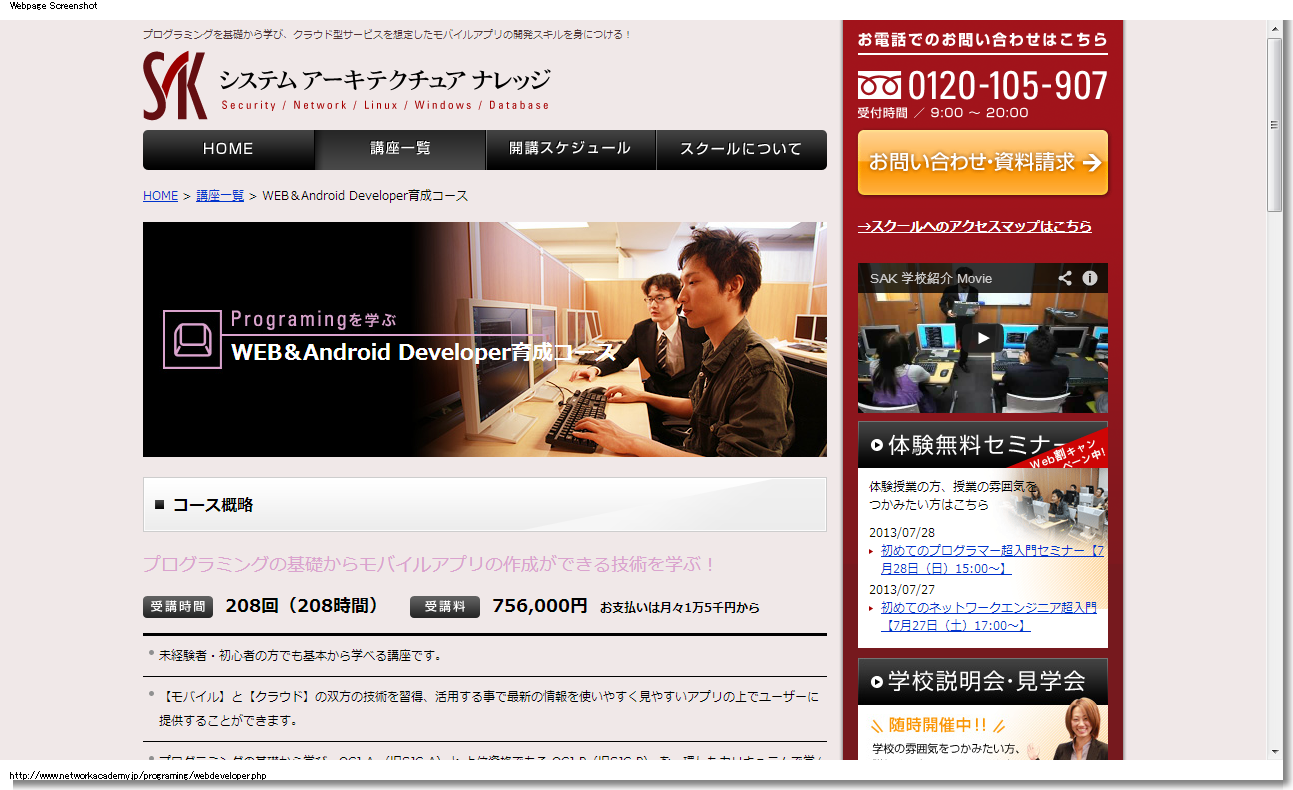Click the vertical scrollbar thumb

[x=1274, y=125]
